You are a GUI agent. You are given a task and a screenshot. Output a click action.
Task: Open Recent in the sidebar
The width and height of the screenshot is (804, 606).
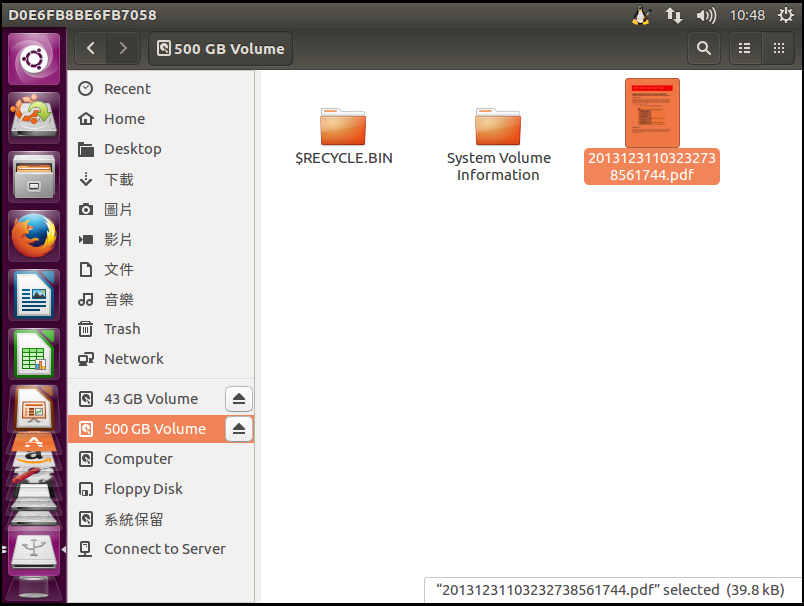point(160,89)
